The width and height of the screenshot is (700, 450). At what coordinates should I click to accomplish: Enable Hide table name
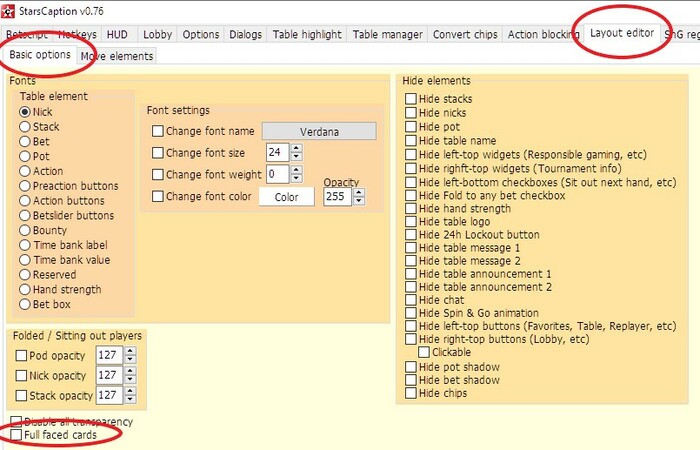click(x=411, y=141)
